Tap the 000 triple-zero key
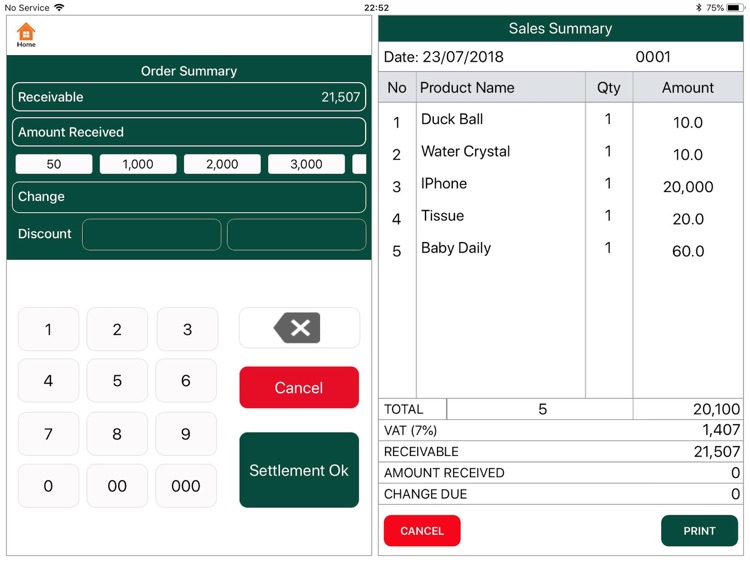 click(186, 486)
